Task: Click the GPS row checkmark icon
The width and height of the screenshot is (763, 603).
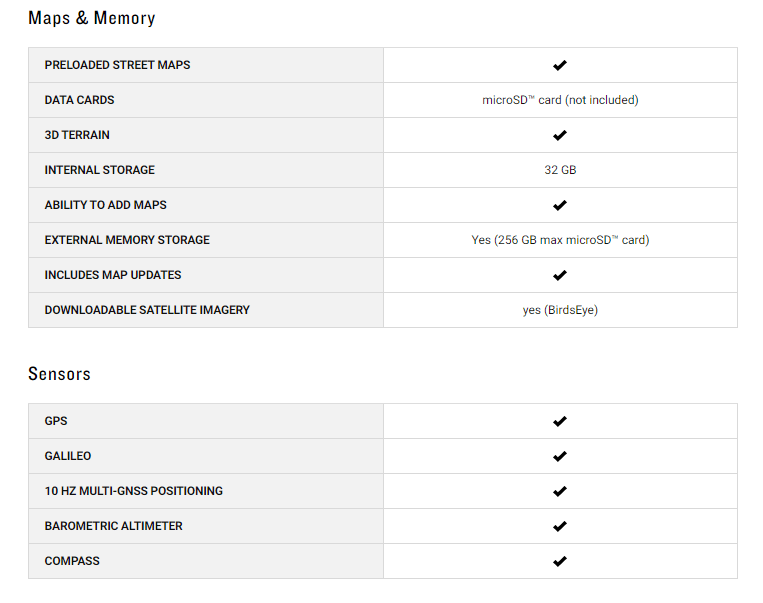Action: point(560,421)
